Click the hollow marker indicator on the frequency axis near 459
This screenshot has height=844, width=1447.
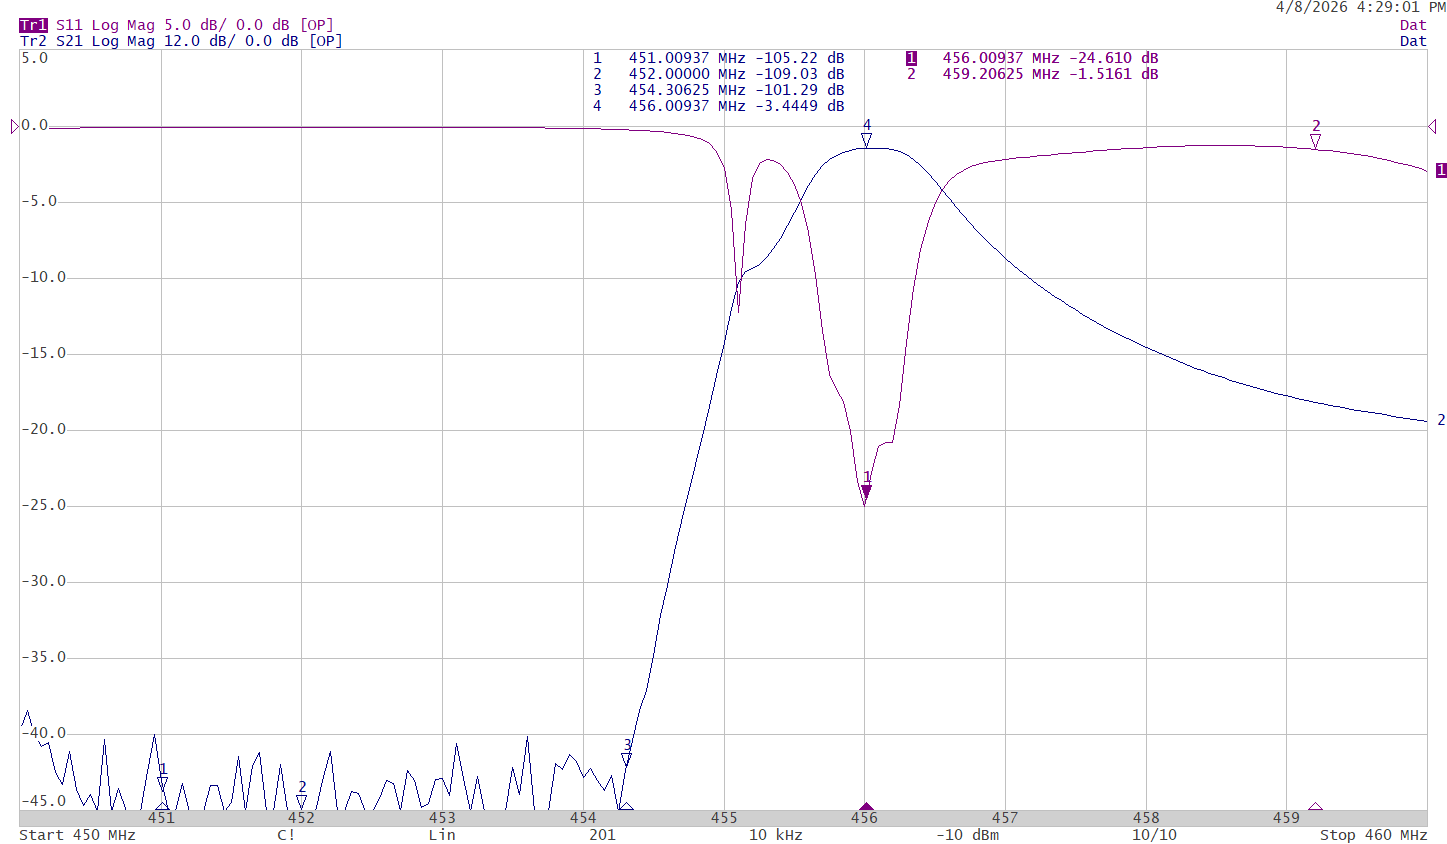[x=1315, y=806]
